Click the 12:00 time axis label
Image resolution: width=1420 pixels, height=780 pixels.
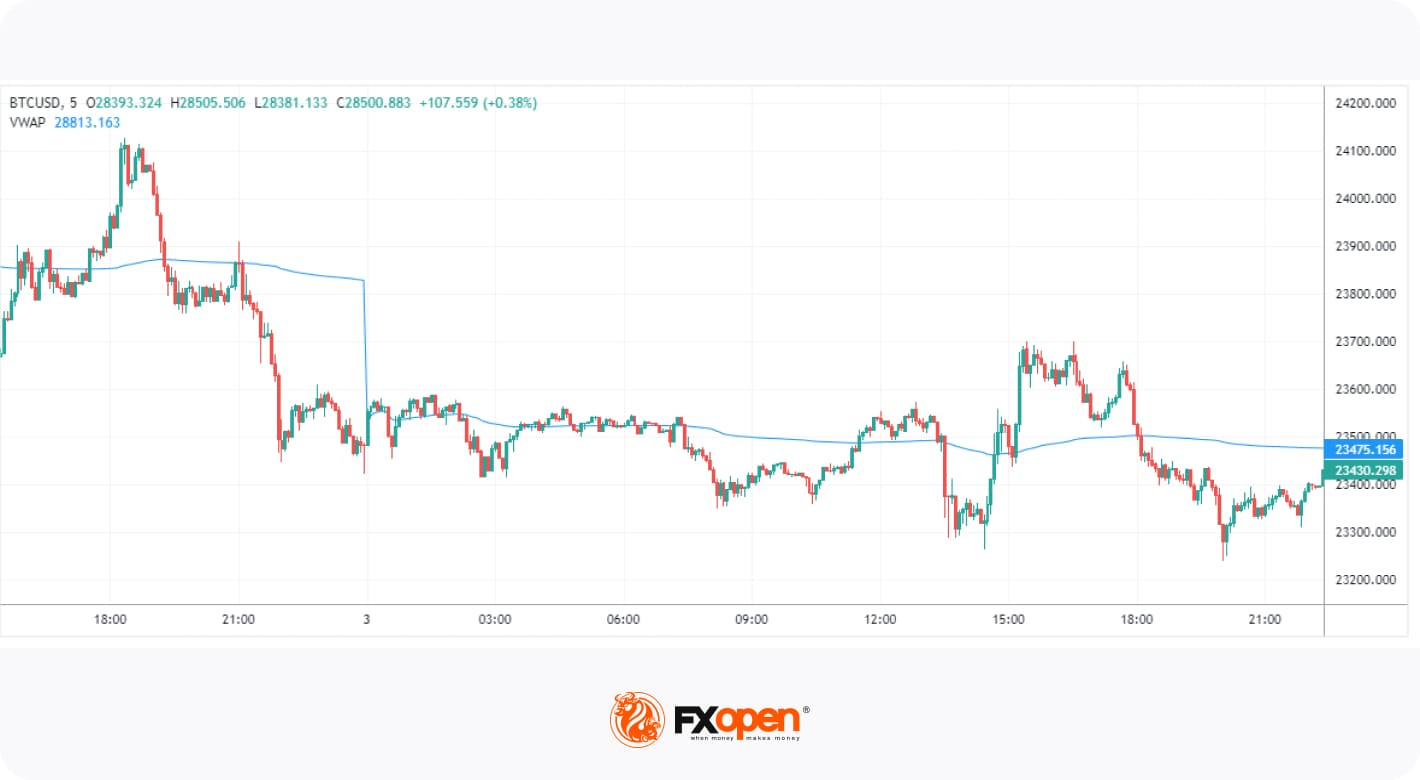coord(880,620)
